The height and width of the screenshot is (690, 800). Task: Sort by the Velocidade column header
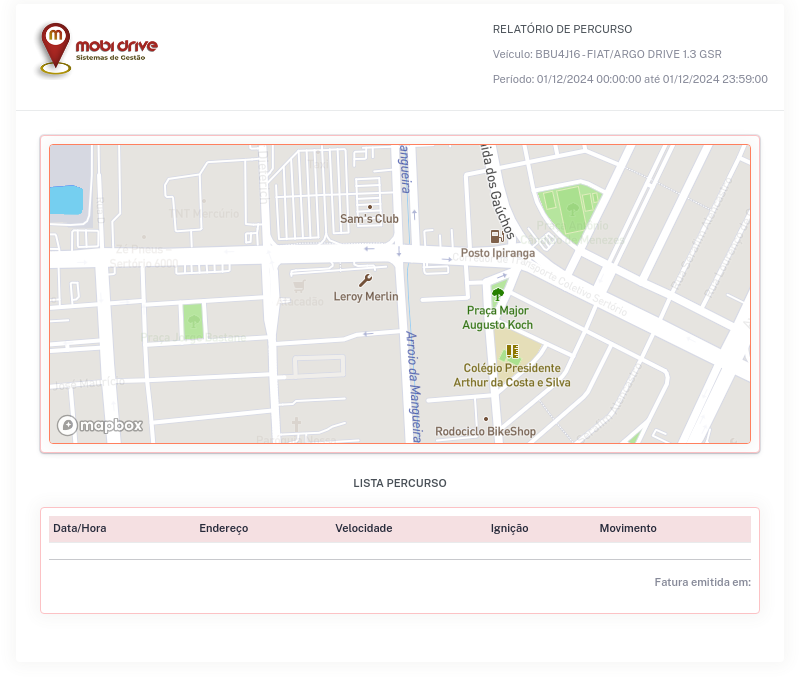[363, 528]
